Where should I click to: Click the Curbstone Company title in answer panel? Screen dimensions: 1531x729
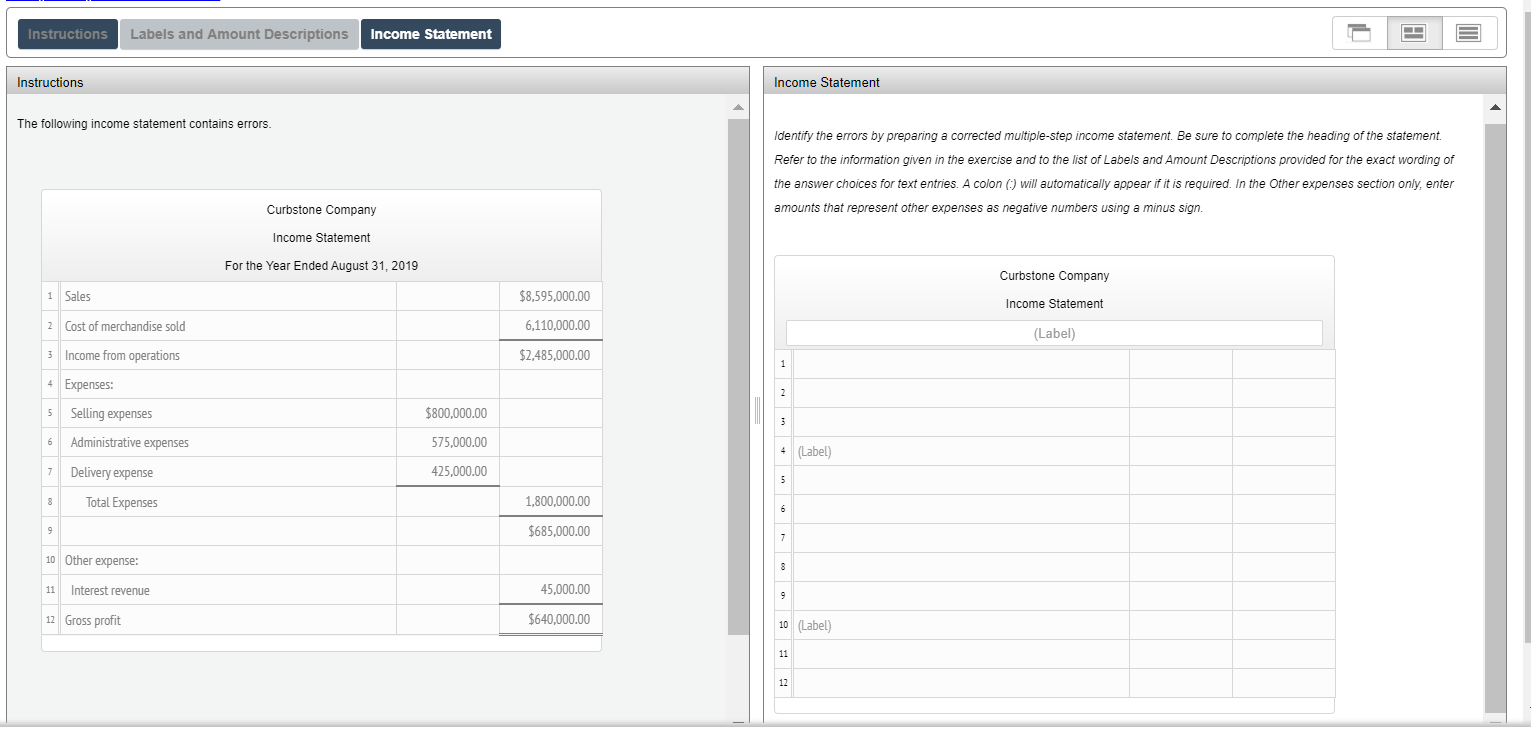tap(1054, 275)
